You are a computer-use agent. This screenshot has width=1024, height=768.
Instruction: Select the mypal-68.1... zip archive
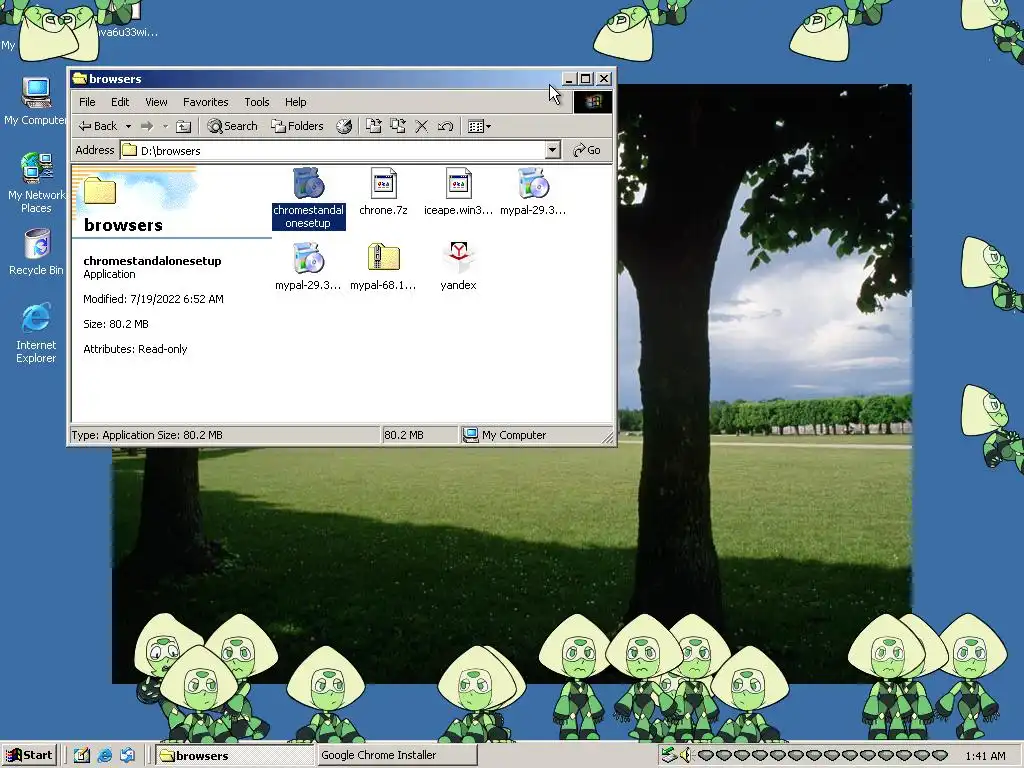point(383,266)
